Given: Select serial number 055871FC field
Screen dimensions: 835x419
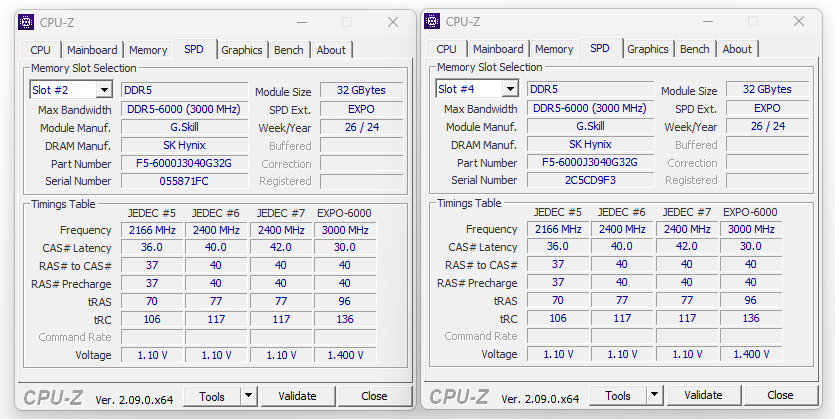Looking at the screenshot, I should pos(184,181).
